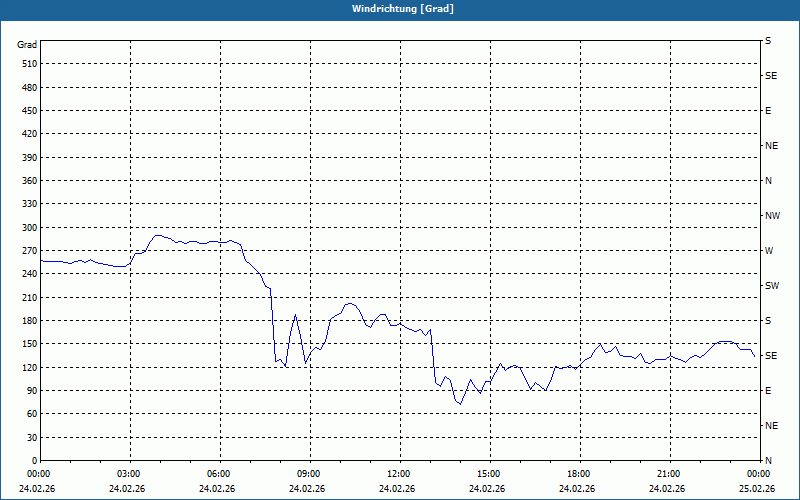The width and height of the screenshot is (800, 500).
Task: Click the blue line's lowest dip after 13:00
Action: (461, 404)
